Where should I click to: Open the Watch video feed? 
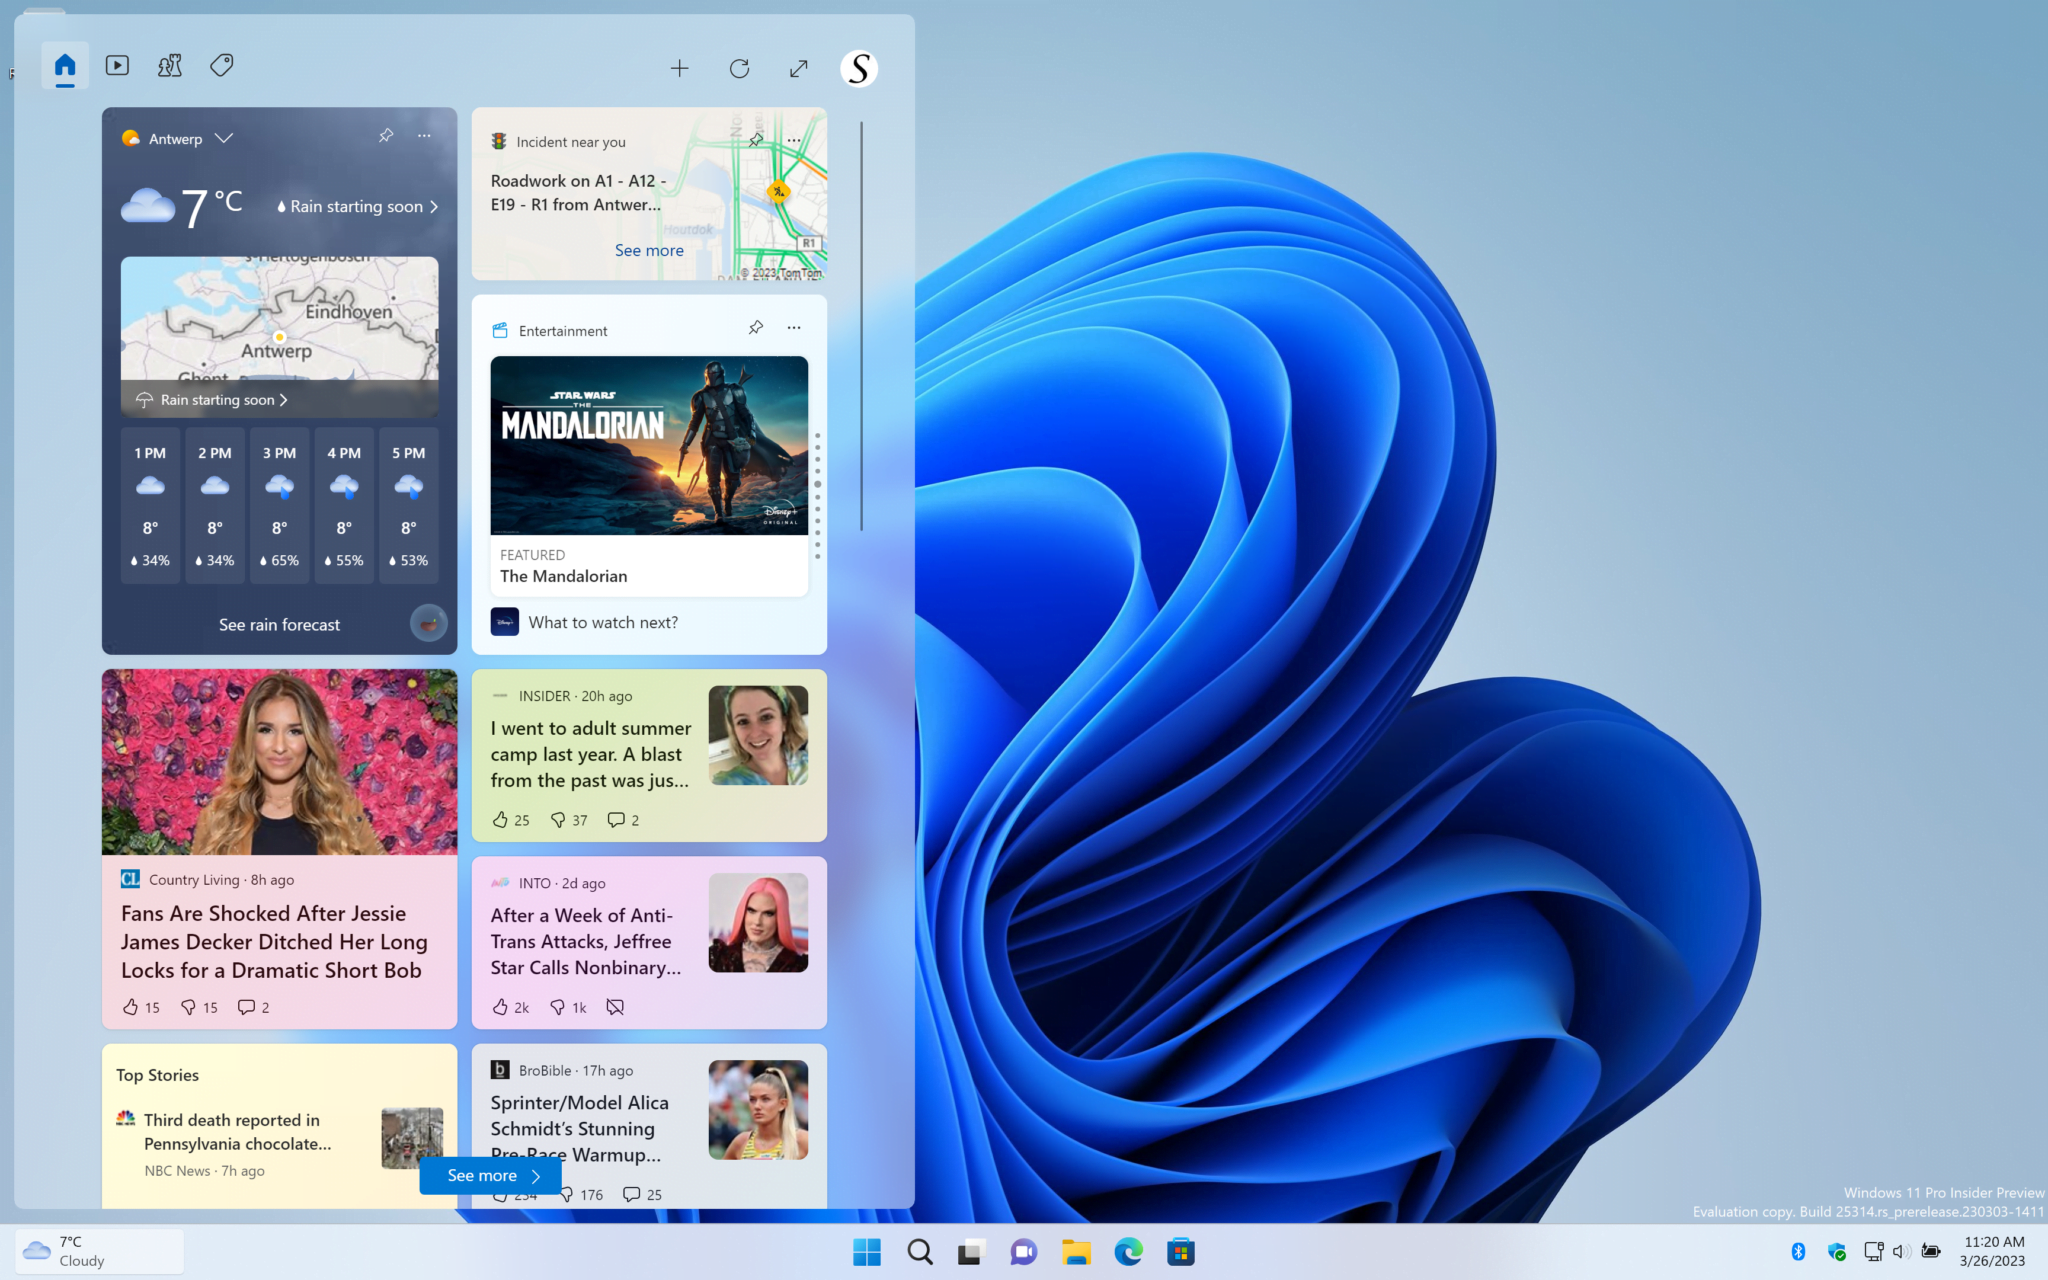point(117,65)
